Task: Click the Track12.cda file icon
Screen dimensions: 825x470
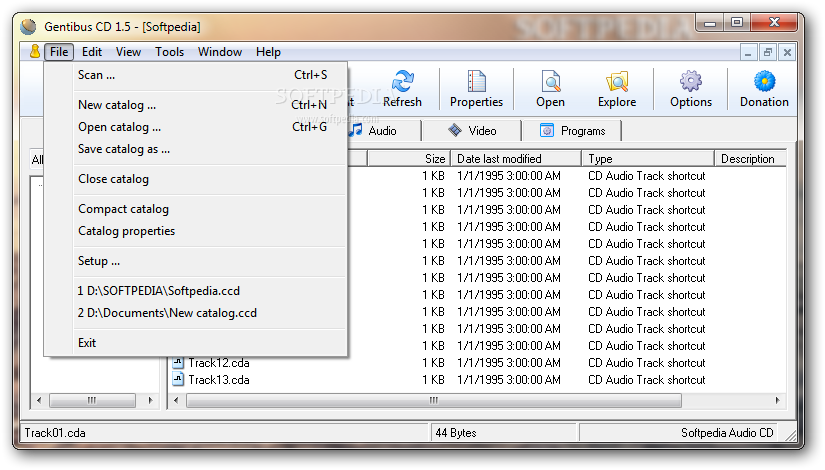Action: click(178, 363)
